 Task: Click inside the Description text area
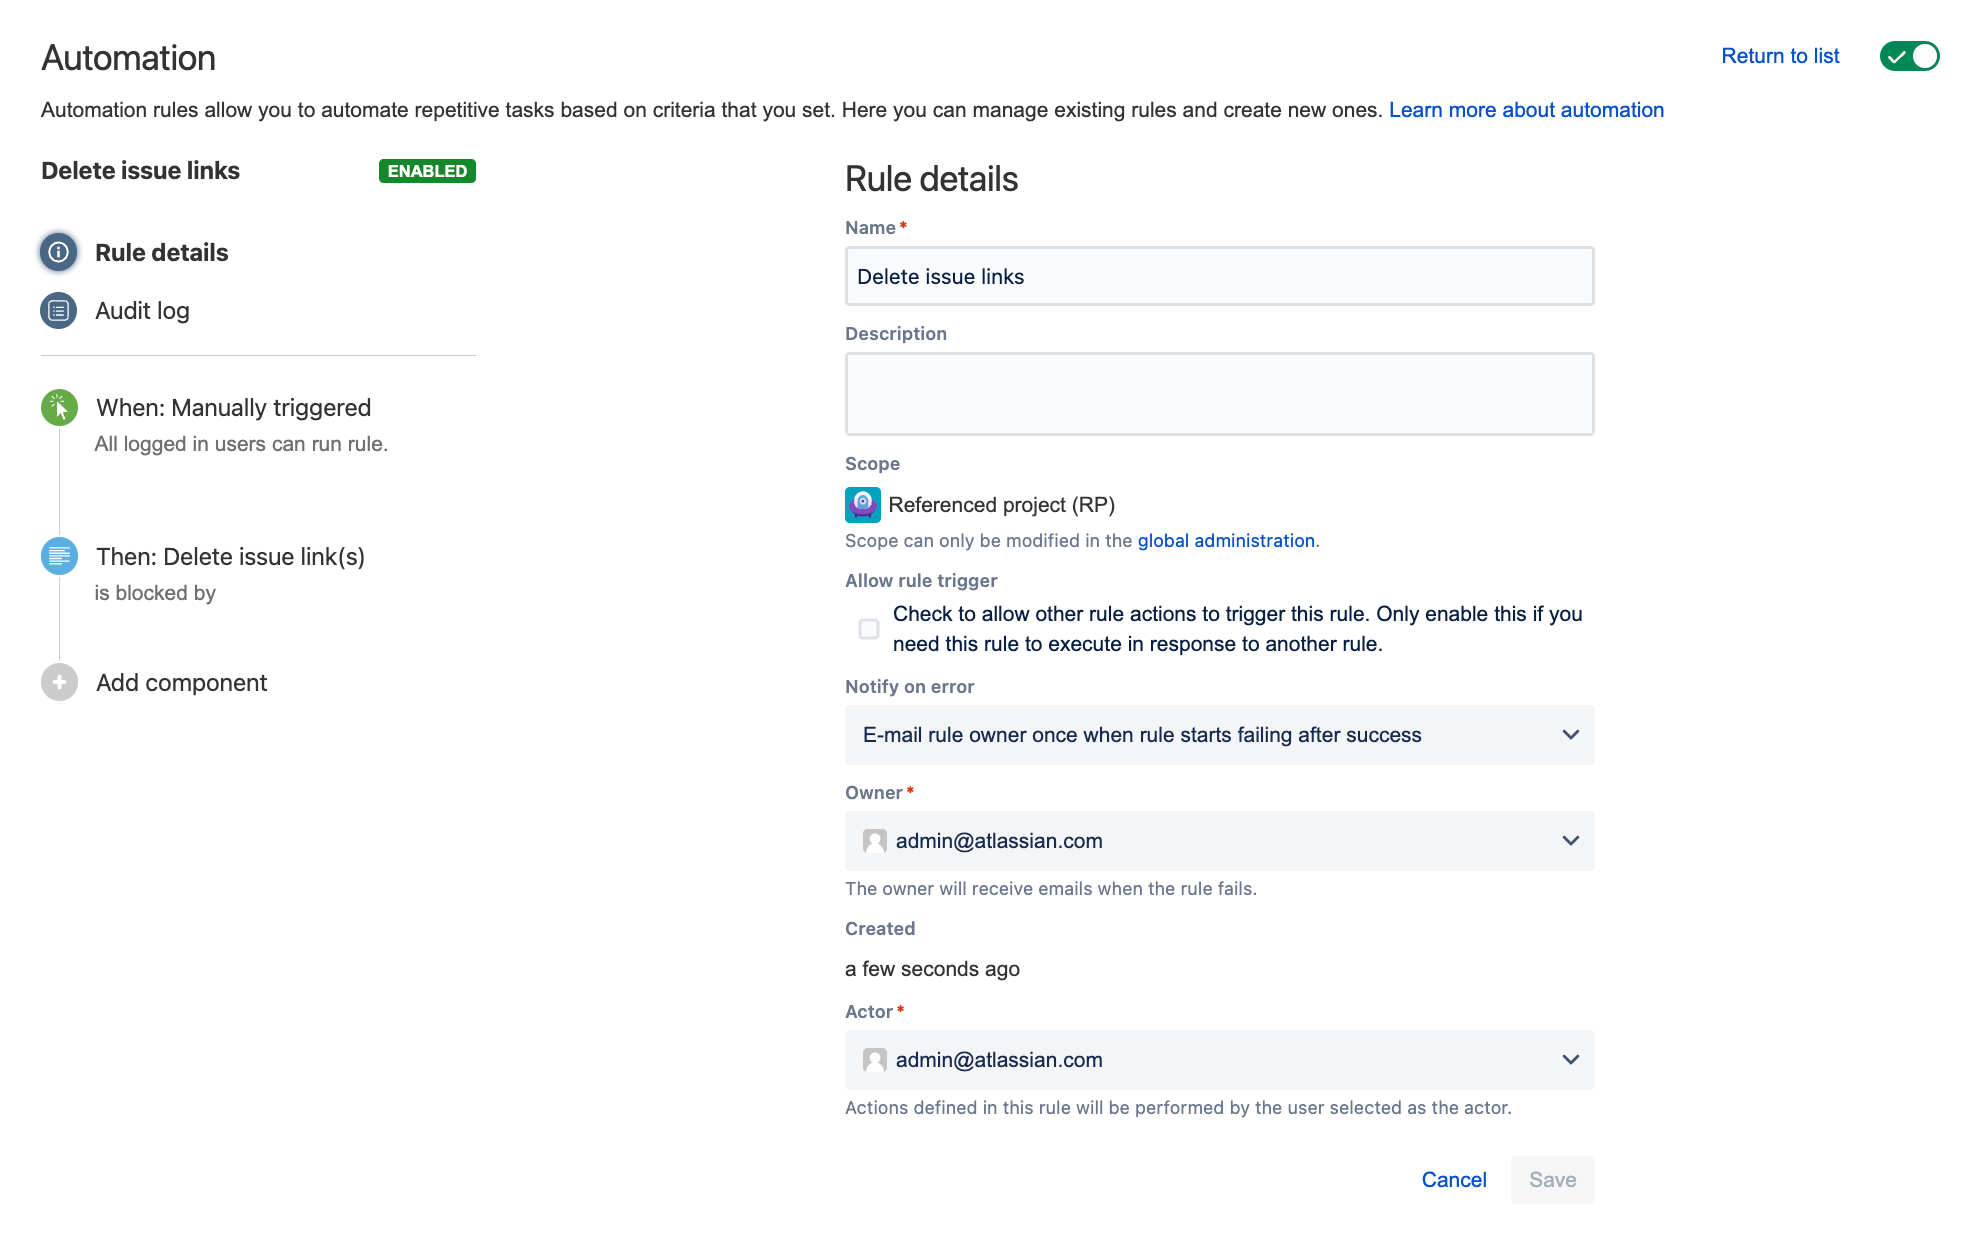[1218, 393]
